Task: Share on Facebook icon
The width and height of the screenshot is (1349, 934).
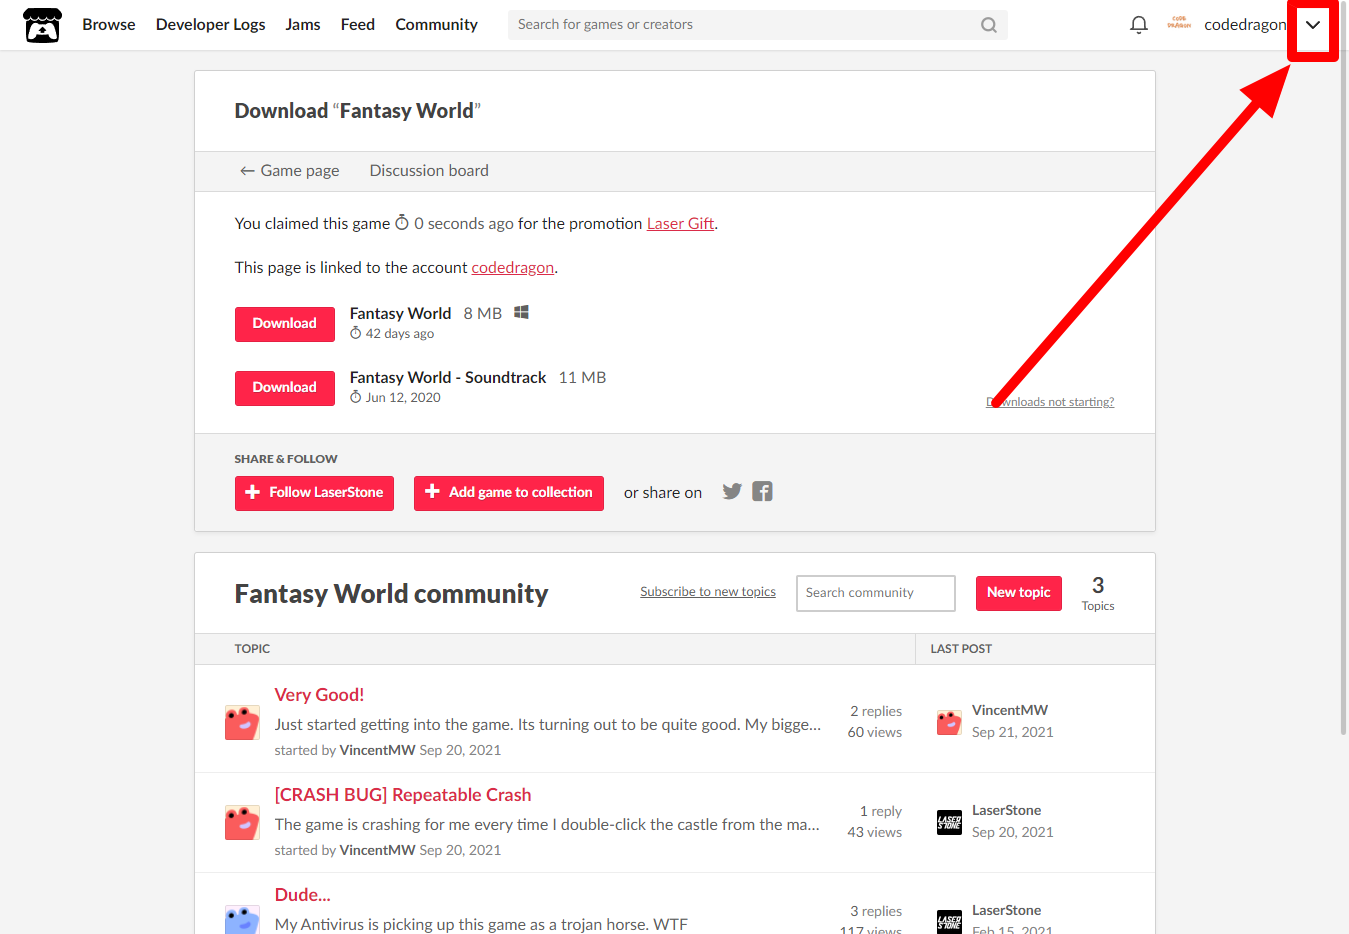Action: pyautogui.click(x=762, y=491)
